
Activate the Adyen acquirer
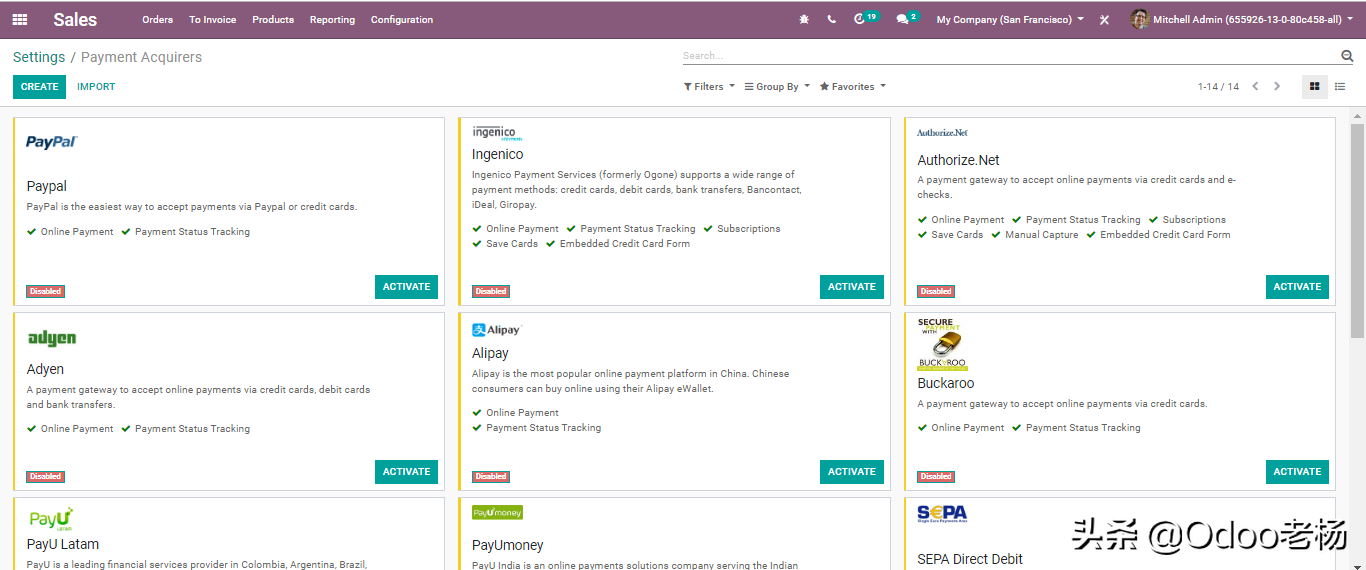(406, 472)
